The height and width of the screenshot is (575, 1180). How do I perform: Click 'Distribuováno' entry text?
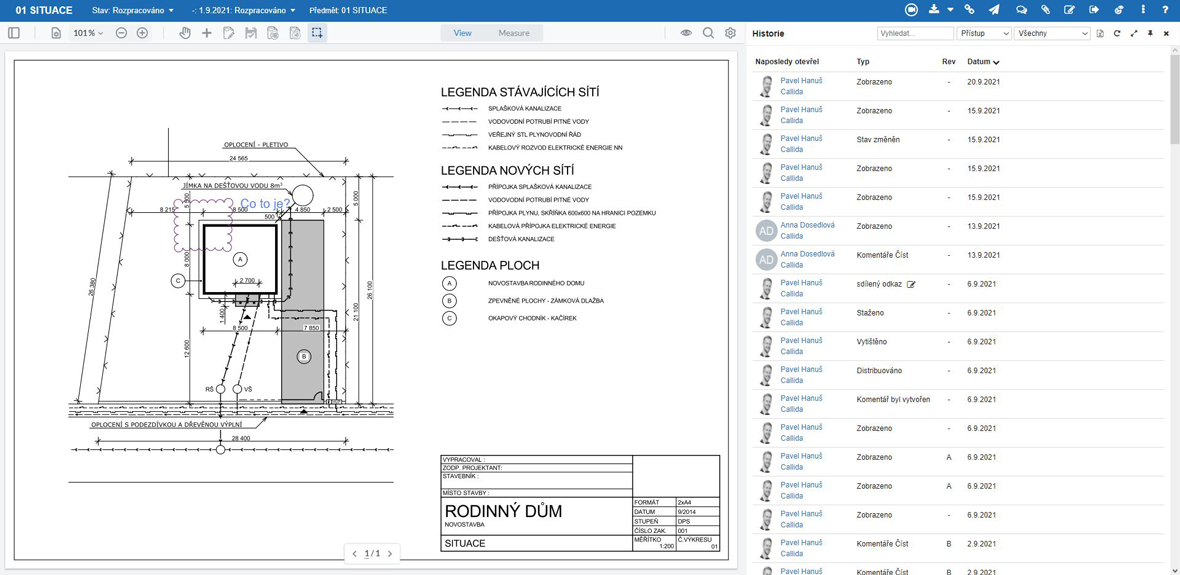click(x=879, y=370)
